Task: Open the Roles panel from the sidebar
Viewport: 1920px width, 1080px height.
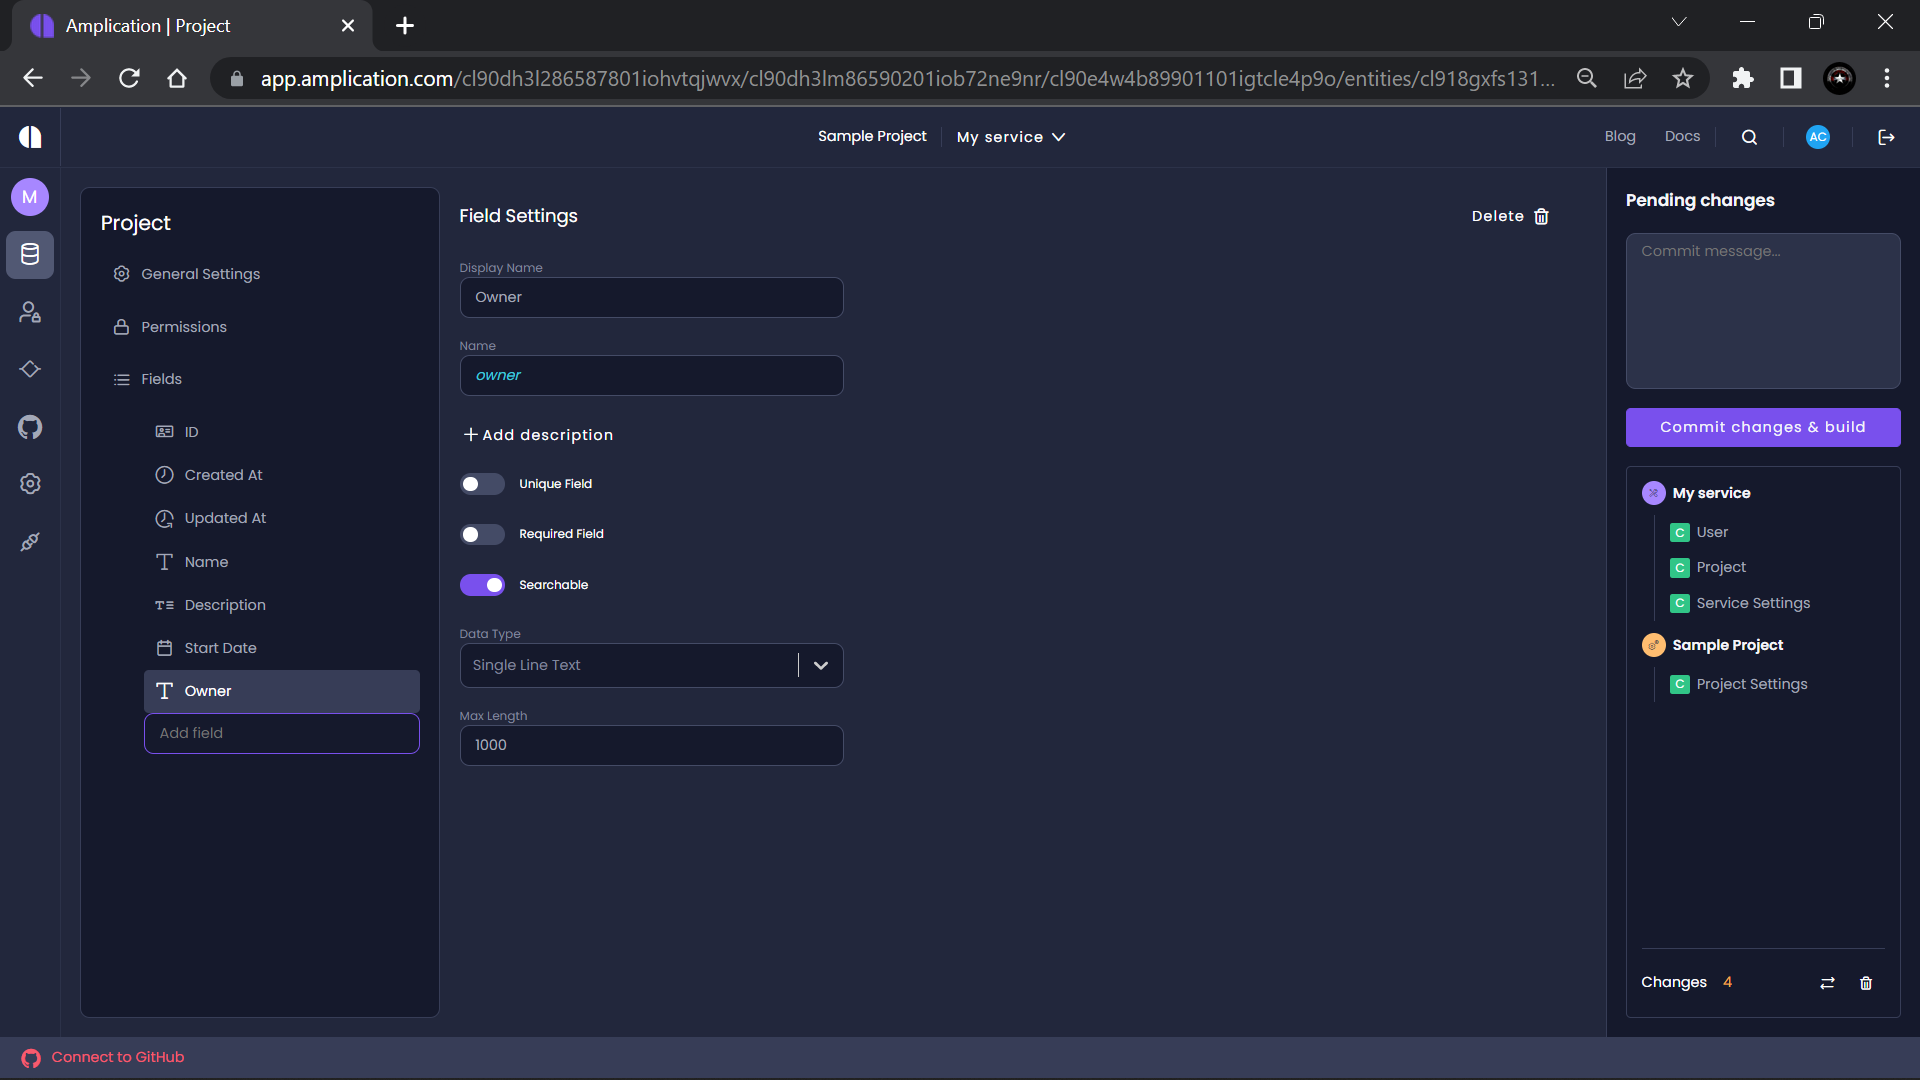Action: pyautogui.click(x=30, y=312)
